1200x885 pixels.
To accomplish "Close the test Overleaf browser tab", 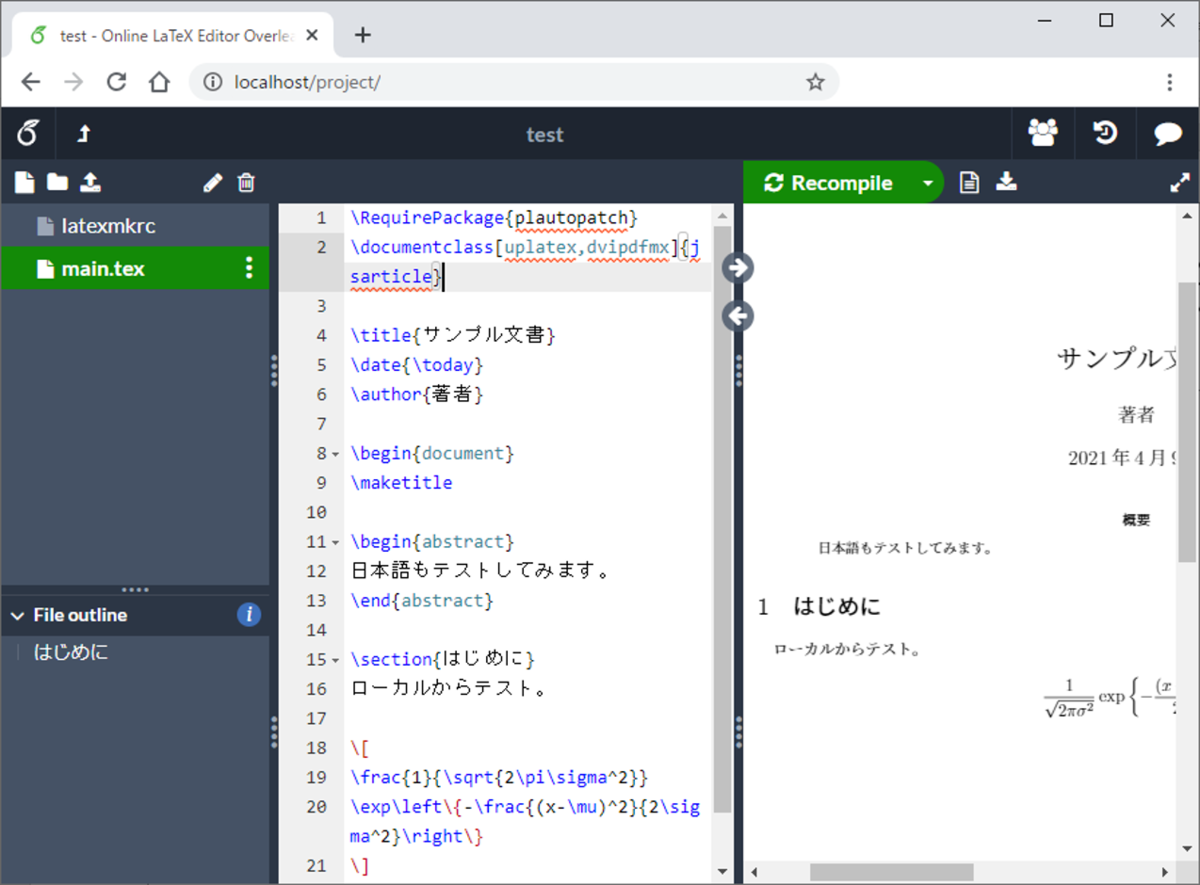I will click(312, 35).
